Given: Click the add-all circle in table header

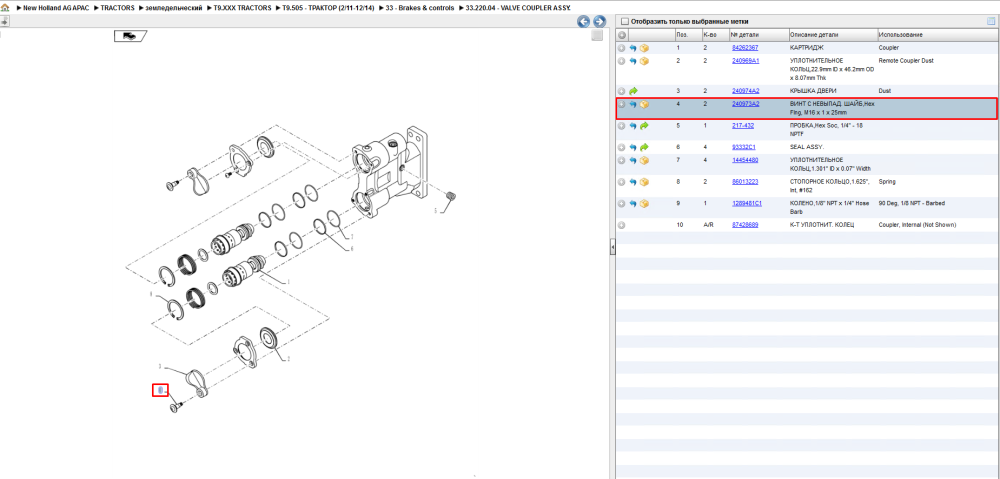Looking at the screenshot, I should (622, 35).
